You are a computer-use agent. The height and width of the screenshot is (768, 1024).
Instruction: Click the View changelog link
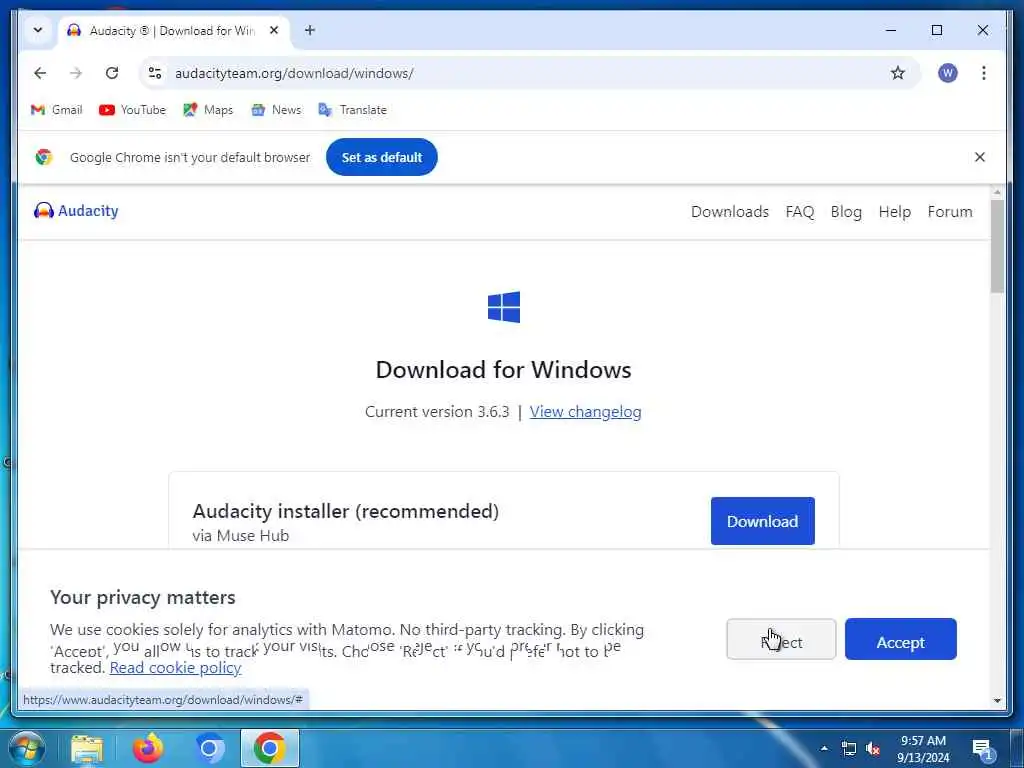585,411
